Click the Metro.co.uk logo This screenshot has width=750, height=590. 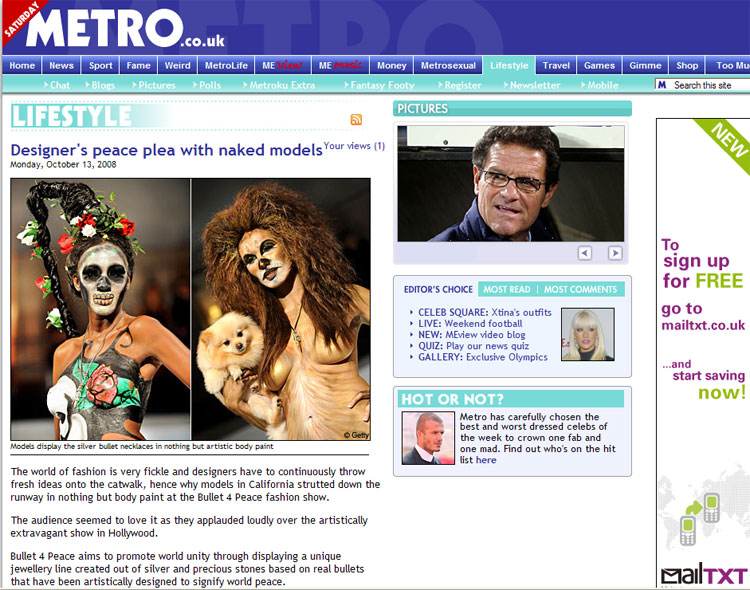click(x=118, y=30)
